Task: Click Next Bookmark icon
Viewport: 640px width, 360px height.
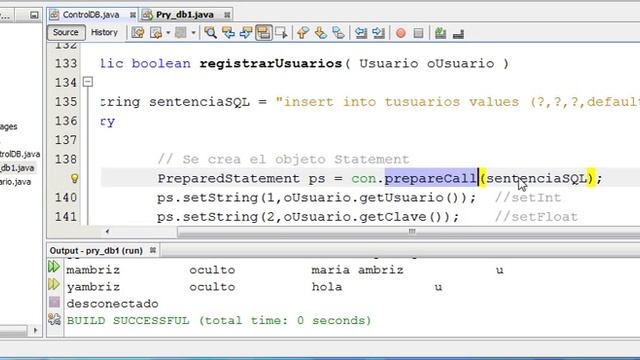Action: tap(320, 33)
